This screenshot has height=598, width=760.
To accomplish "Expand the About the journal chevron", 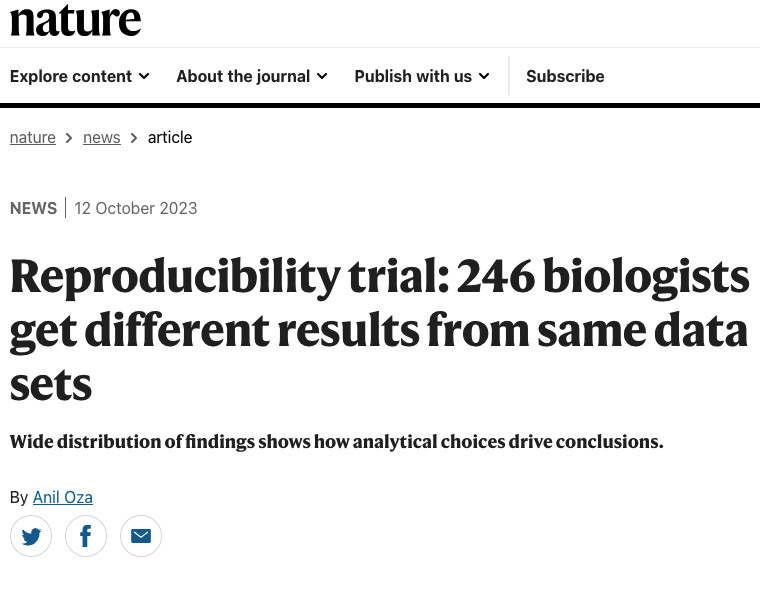I will click(x=322, y=76).
